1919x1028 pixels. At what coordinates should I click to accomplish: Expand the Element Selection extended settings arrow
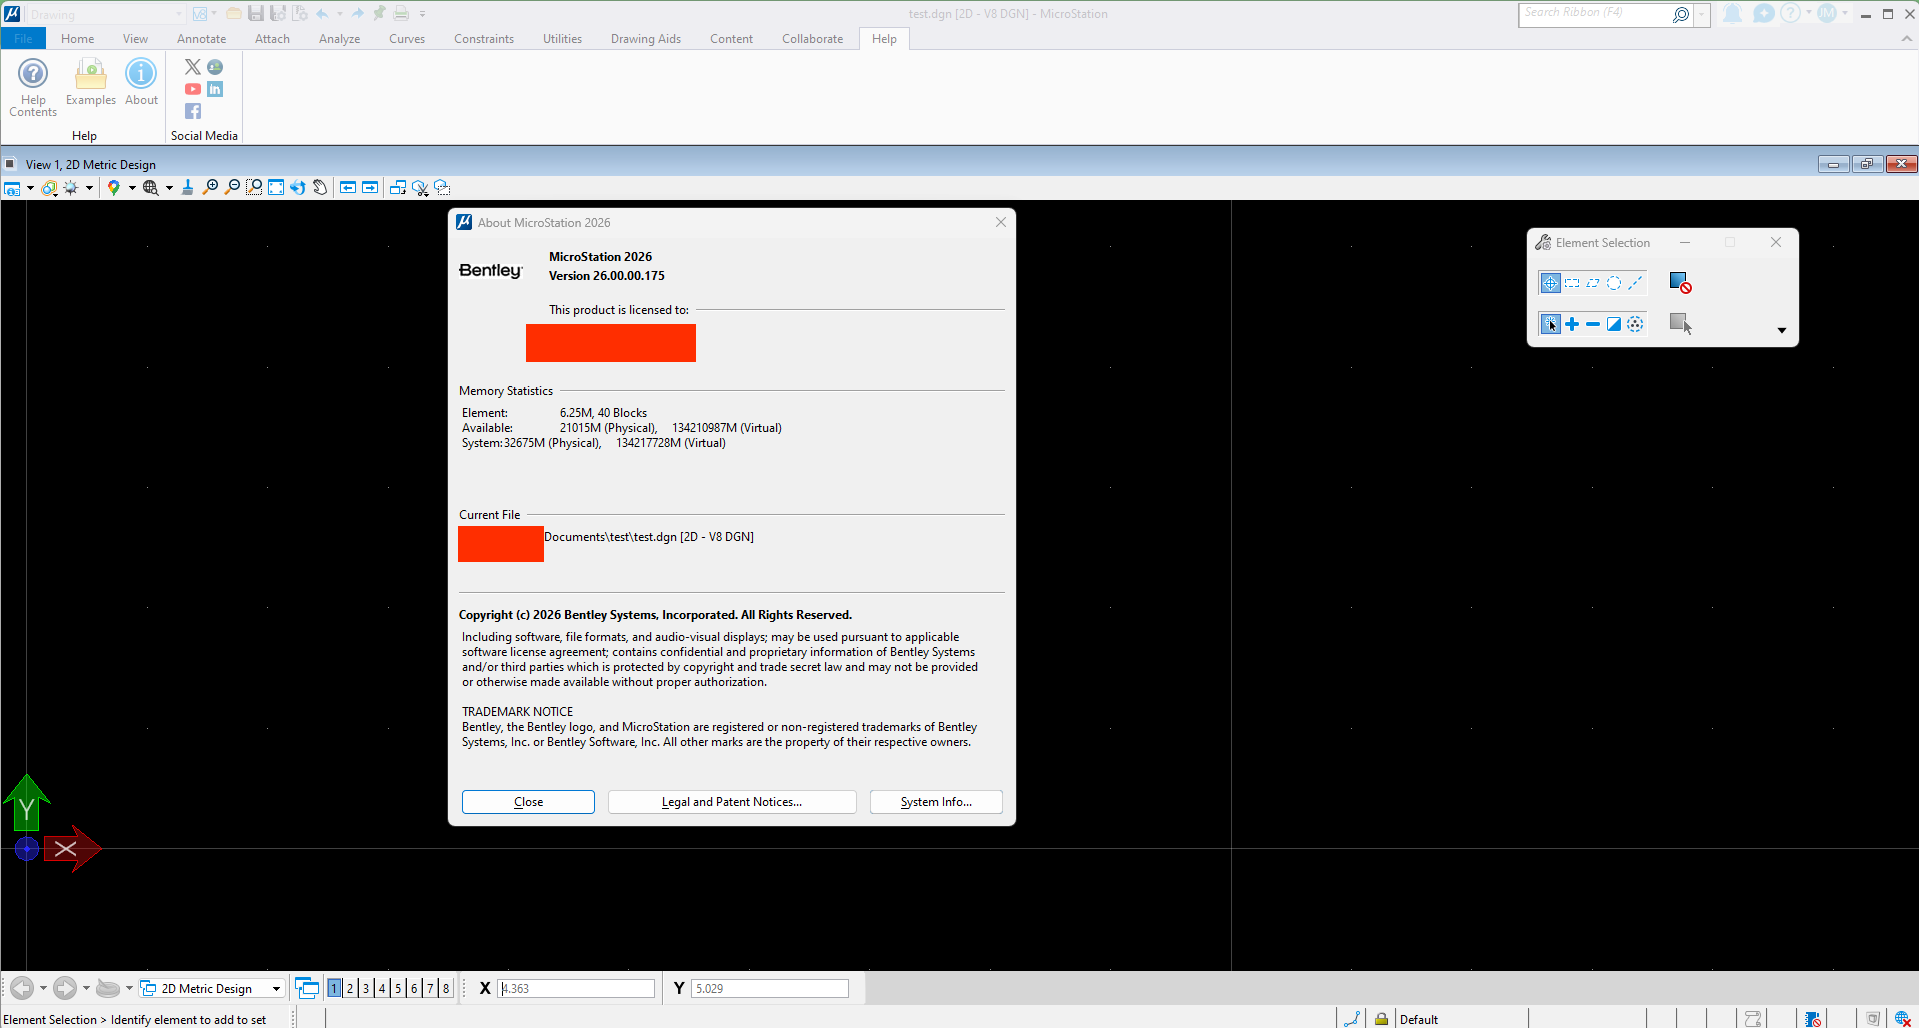coord(1781,330)
